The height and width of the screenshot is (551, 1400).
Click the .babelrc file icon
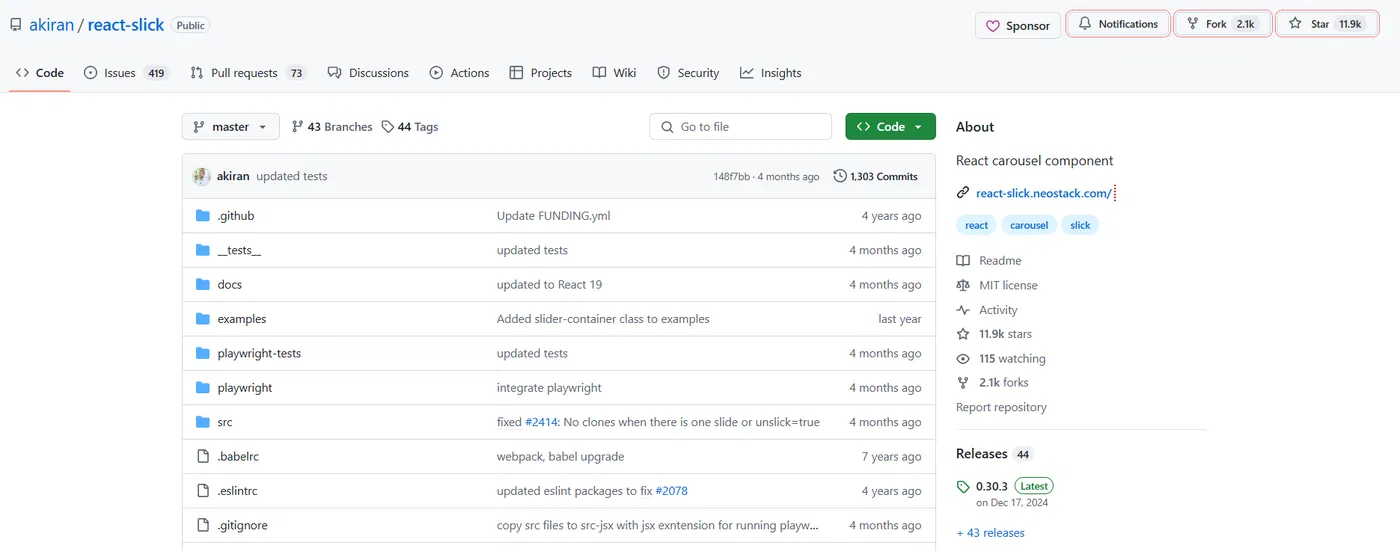(x=203, y=456)
